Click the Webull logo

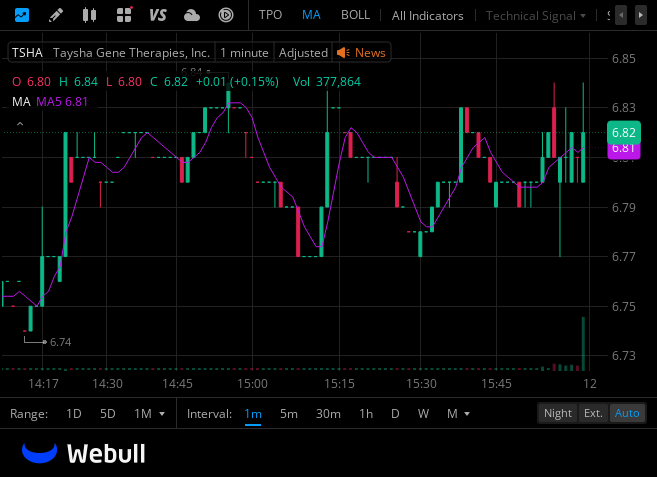click(84, 453)
